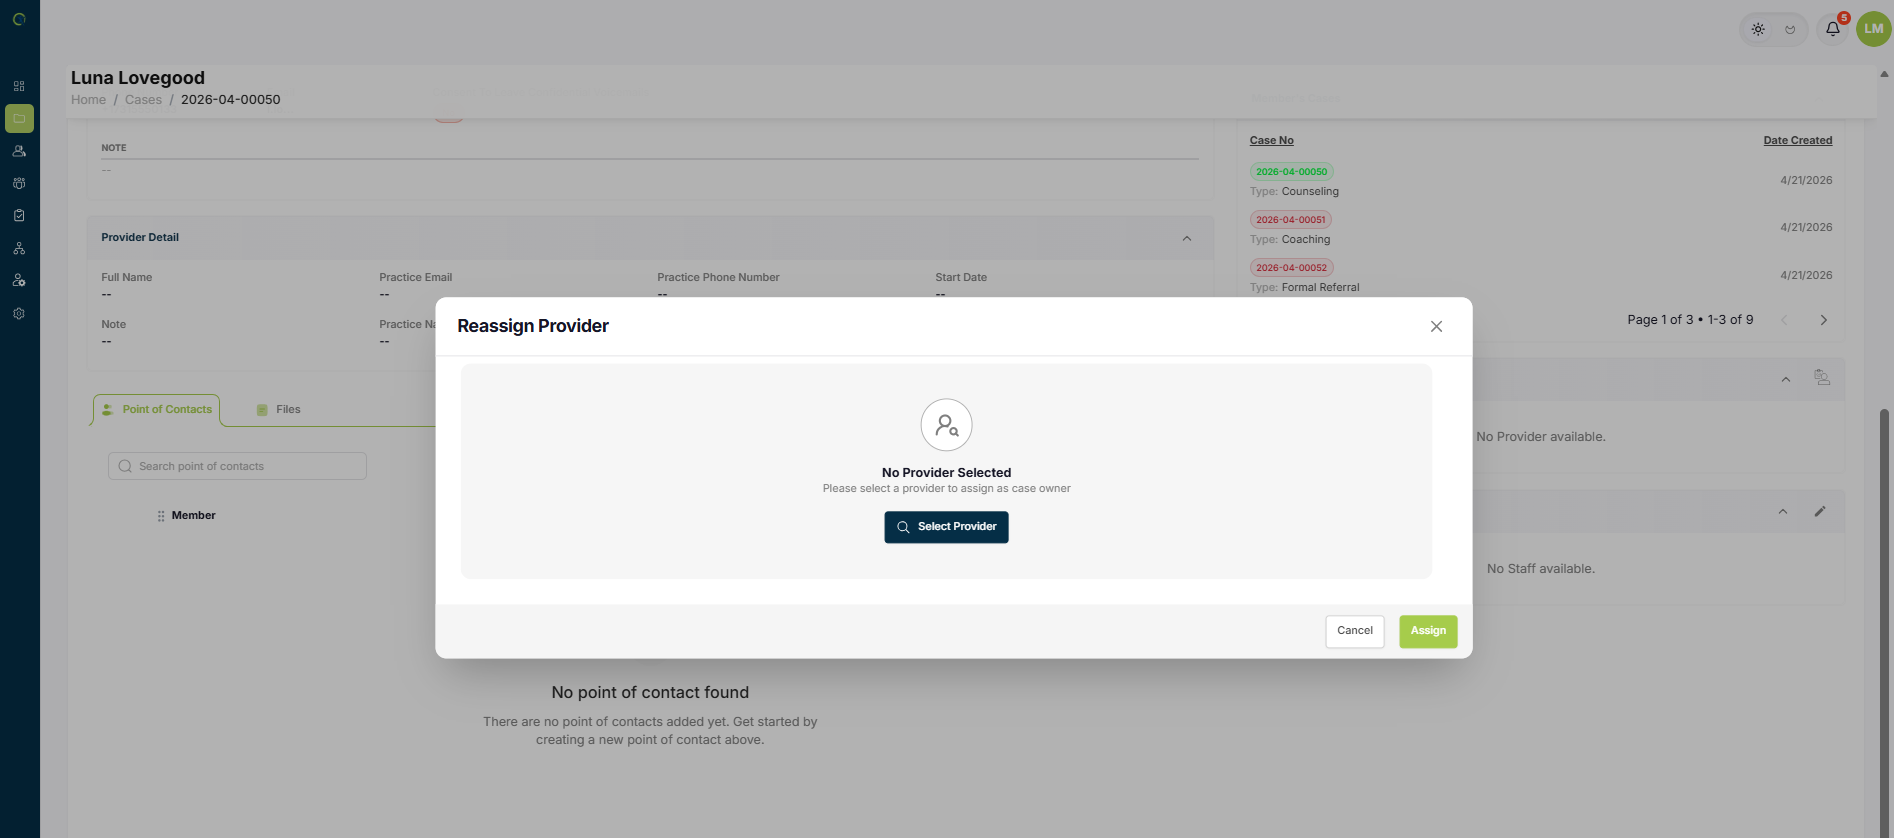Click the app logo in sidebar top

19,19
